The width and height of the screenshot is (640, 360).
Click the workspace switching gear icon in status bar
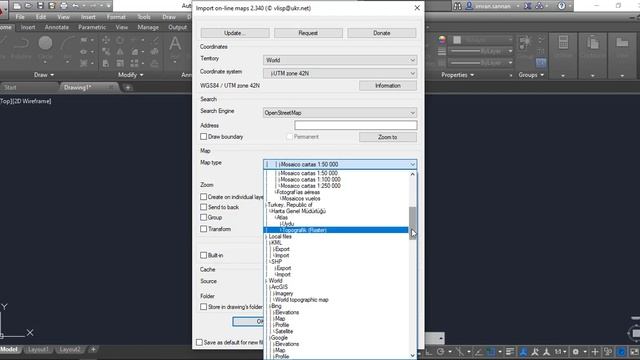pyautogui.click(x=576, y=351)
